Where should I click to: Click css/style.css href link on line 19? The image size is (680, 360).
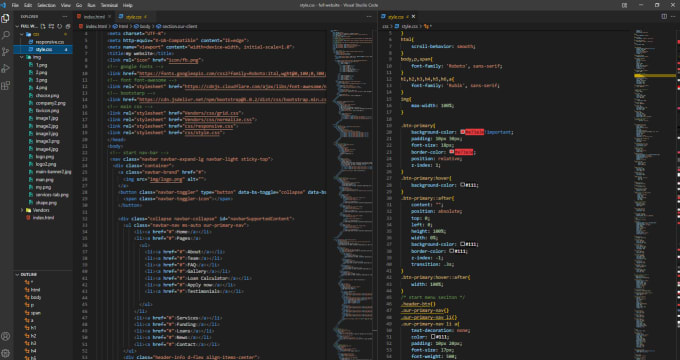point(202,132)
